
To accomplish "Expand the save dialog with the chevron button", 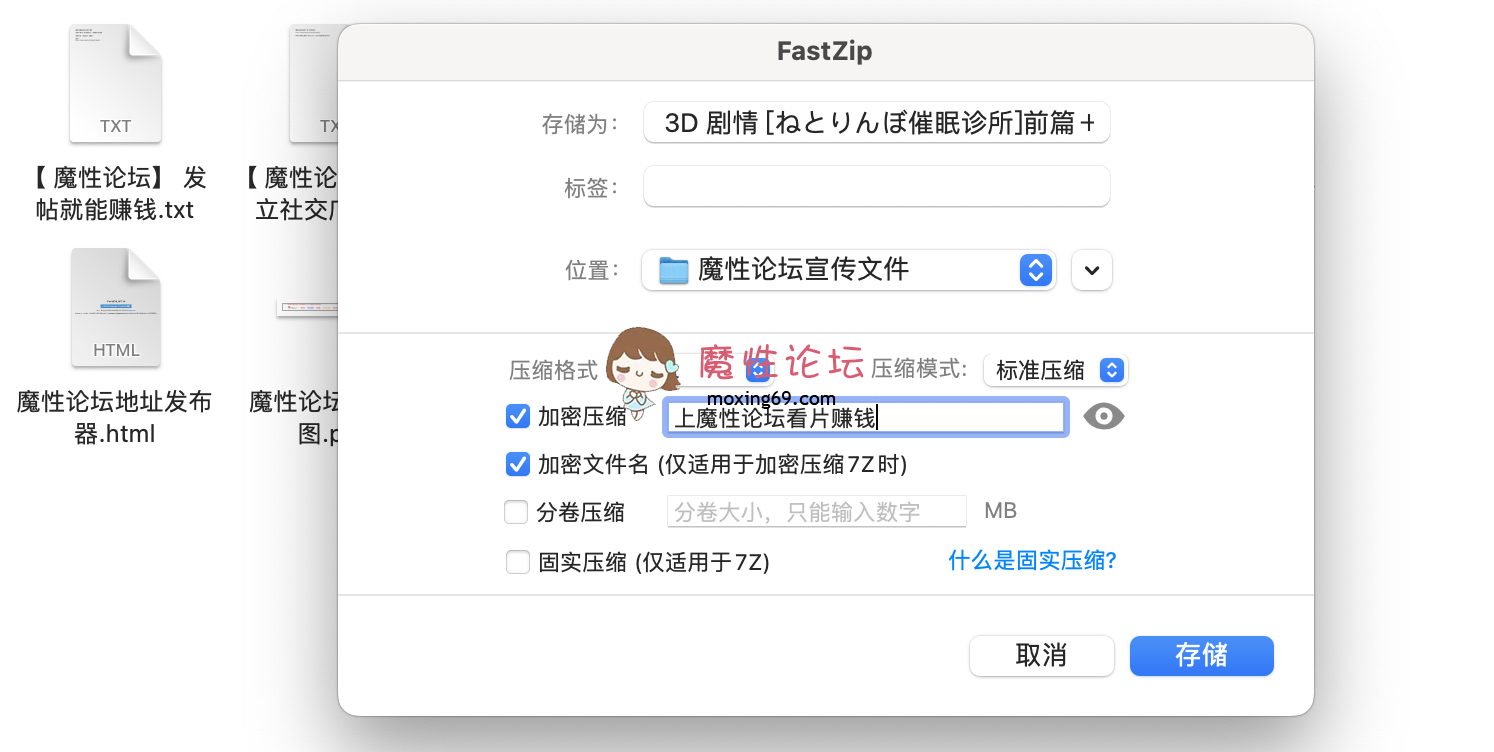I will [1092, 270].
